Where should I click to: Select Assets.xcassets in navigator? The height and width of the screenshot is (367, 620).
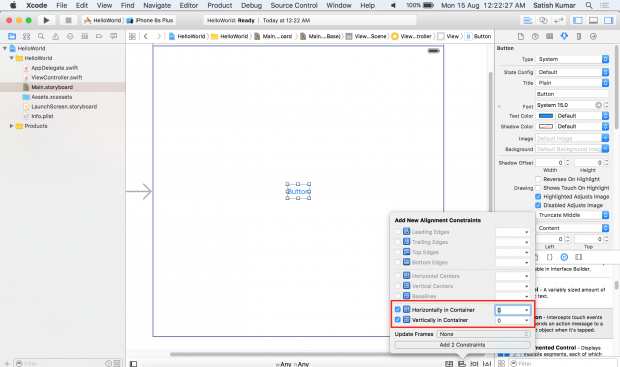coord(52,97)
